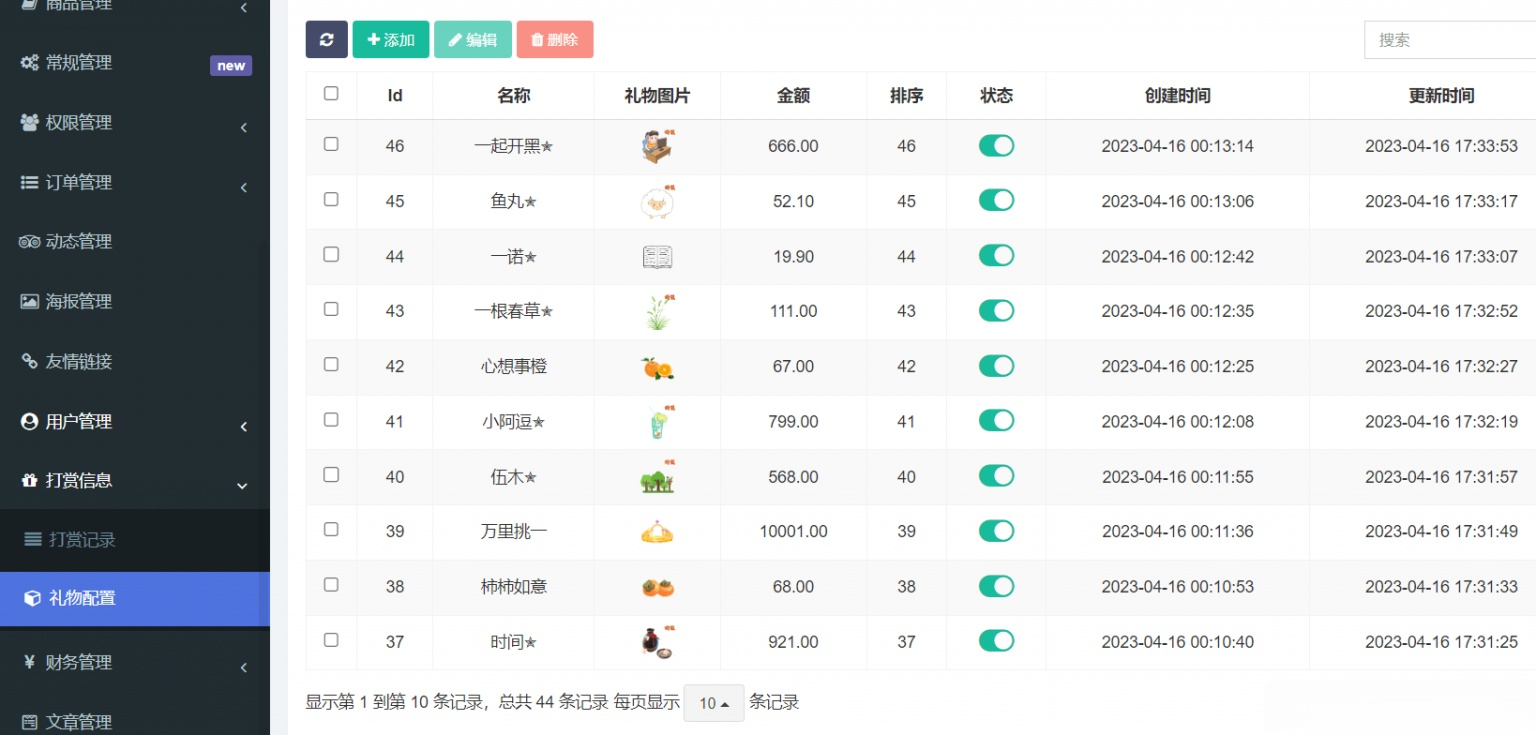The image size is (1536, 735).
Task: Open the gift image for 万里挑一
Action: click(657, 533)
